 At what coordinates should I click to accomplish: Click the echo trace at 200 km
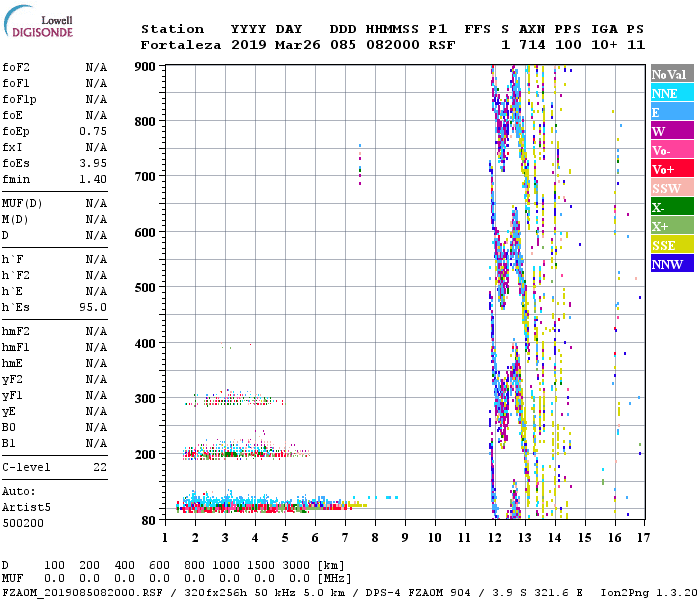pos(246,451)
